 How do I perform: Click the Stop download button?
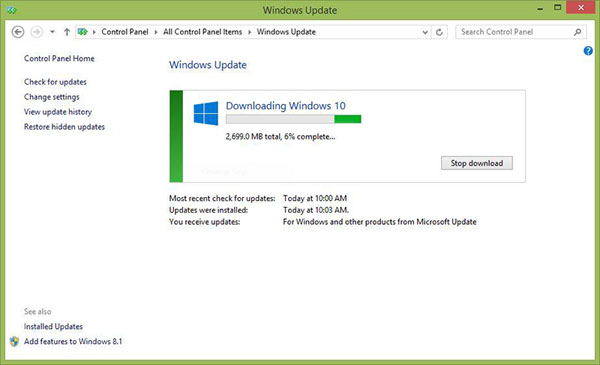477,163
